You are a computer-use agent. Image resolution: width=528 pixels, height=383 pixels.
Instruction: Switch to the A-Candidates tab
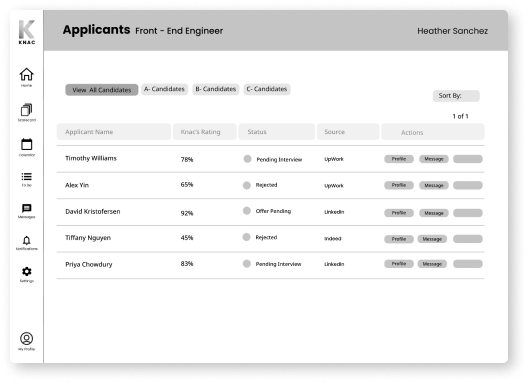pyautogui.click(x=164, y=89)
